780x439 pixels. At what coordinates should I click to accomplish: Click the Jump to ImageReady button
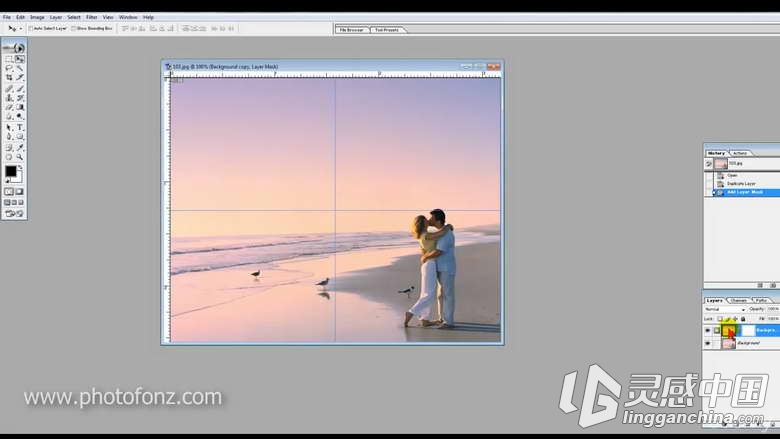[x=14, y=213]
